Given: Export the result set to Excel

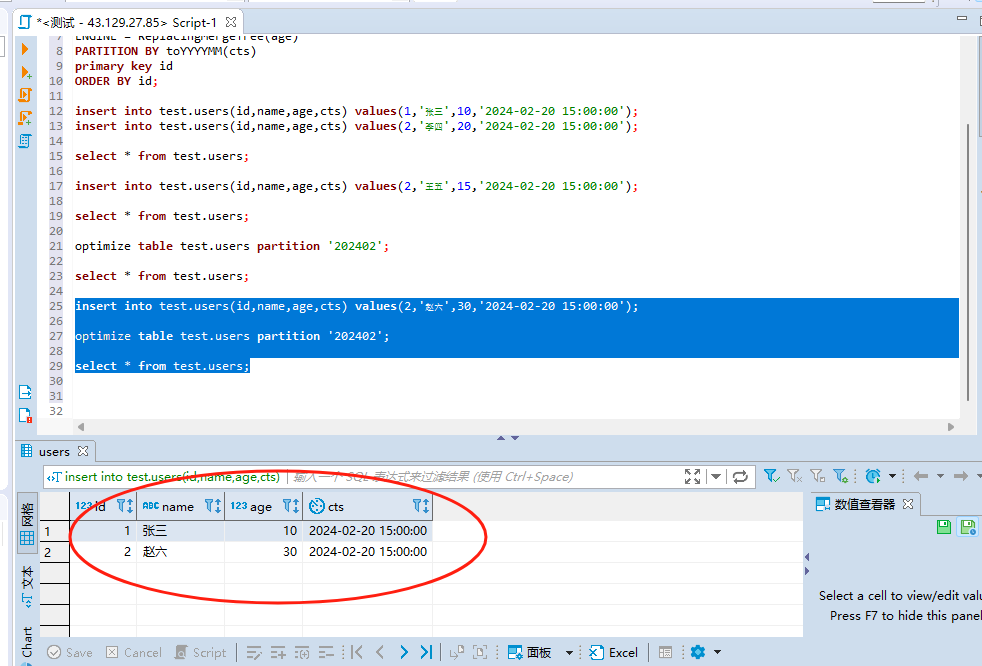Looking at the screenshot, I should click(x=613, y=652).
